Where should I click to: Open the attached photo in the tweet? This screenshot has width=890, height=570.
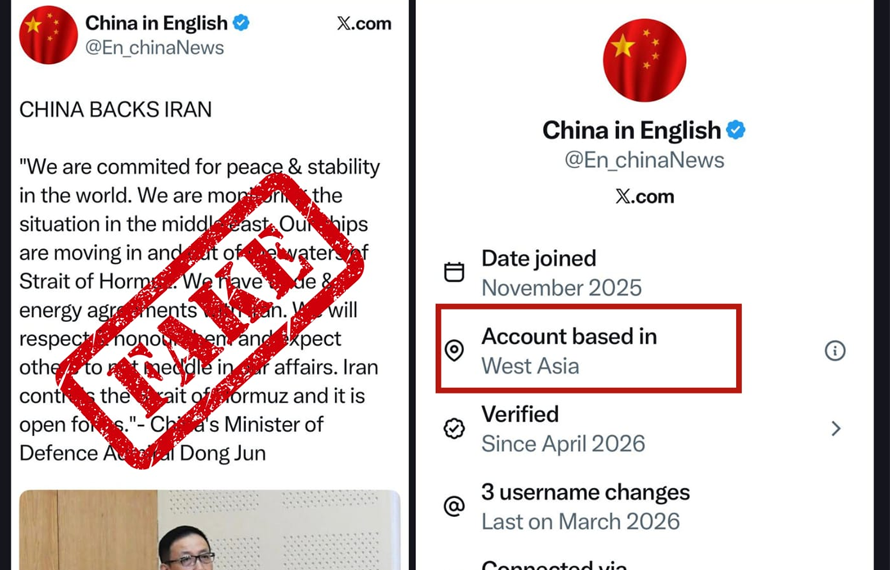coord(210,530)
